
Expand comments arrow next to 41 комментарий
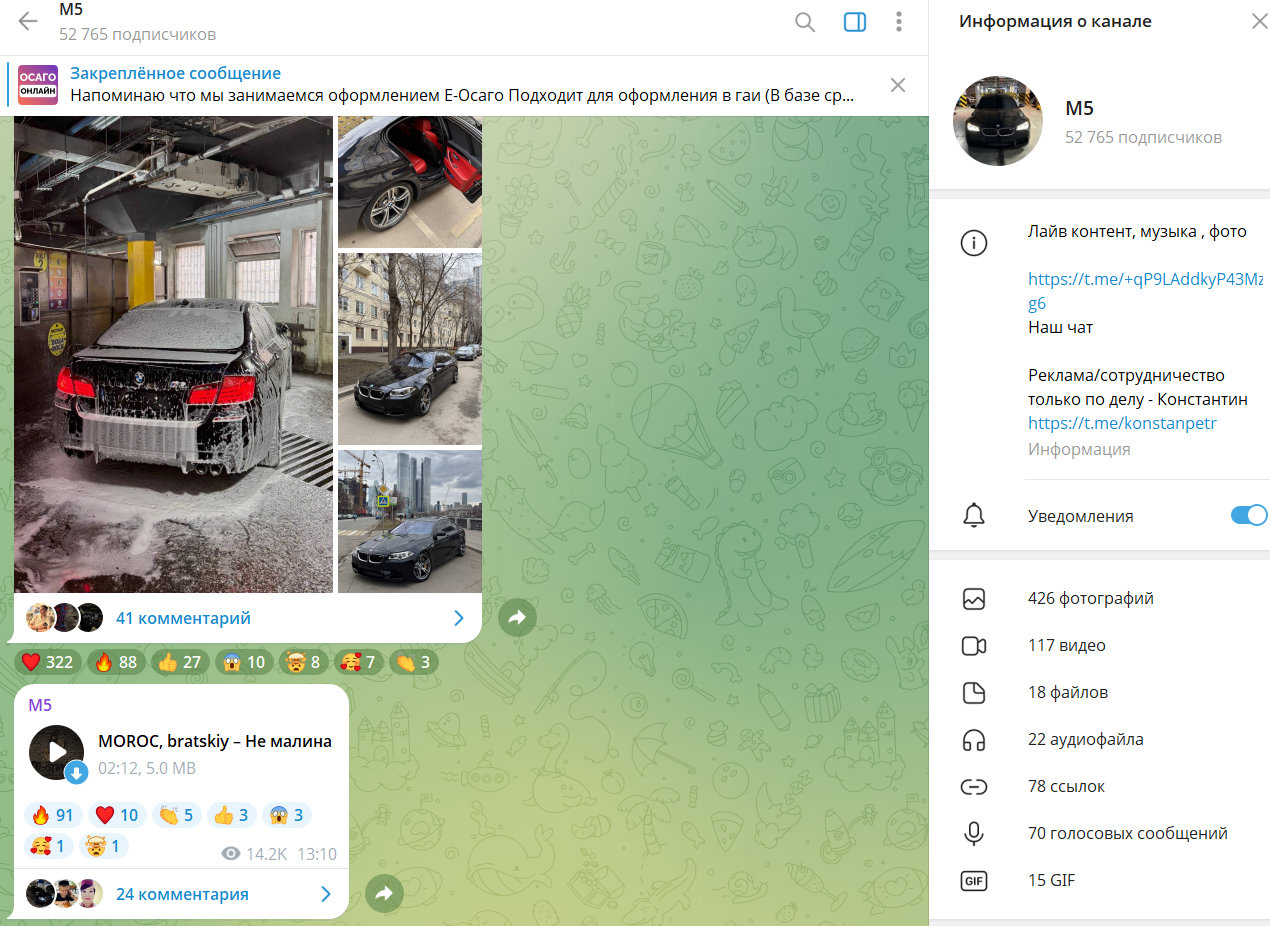pos(459,618)
